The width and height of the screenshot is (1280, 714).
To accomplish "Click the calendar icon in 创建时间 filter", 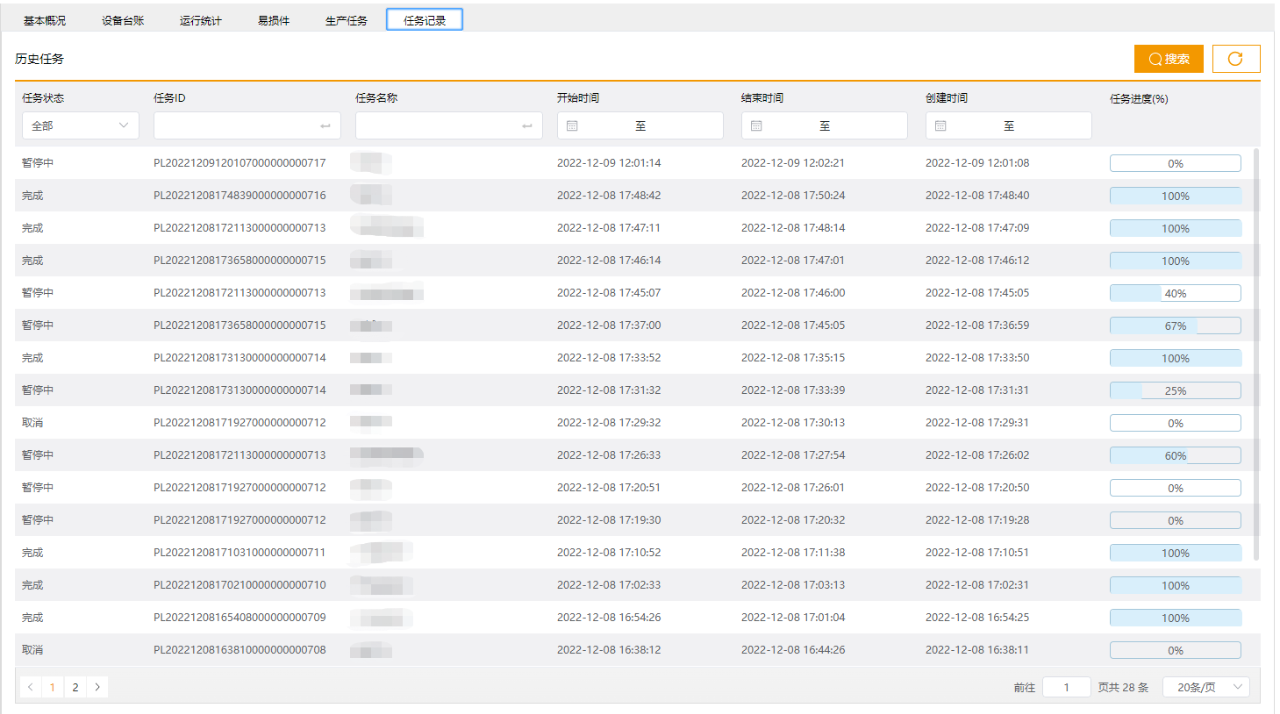I will point(940,126).
